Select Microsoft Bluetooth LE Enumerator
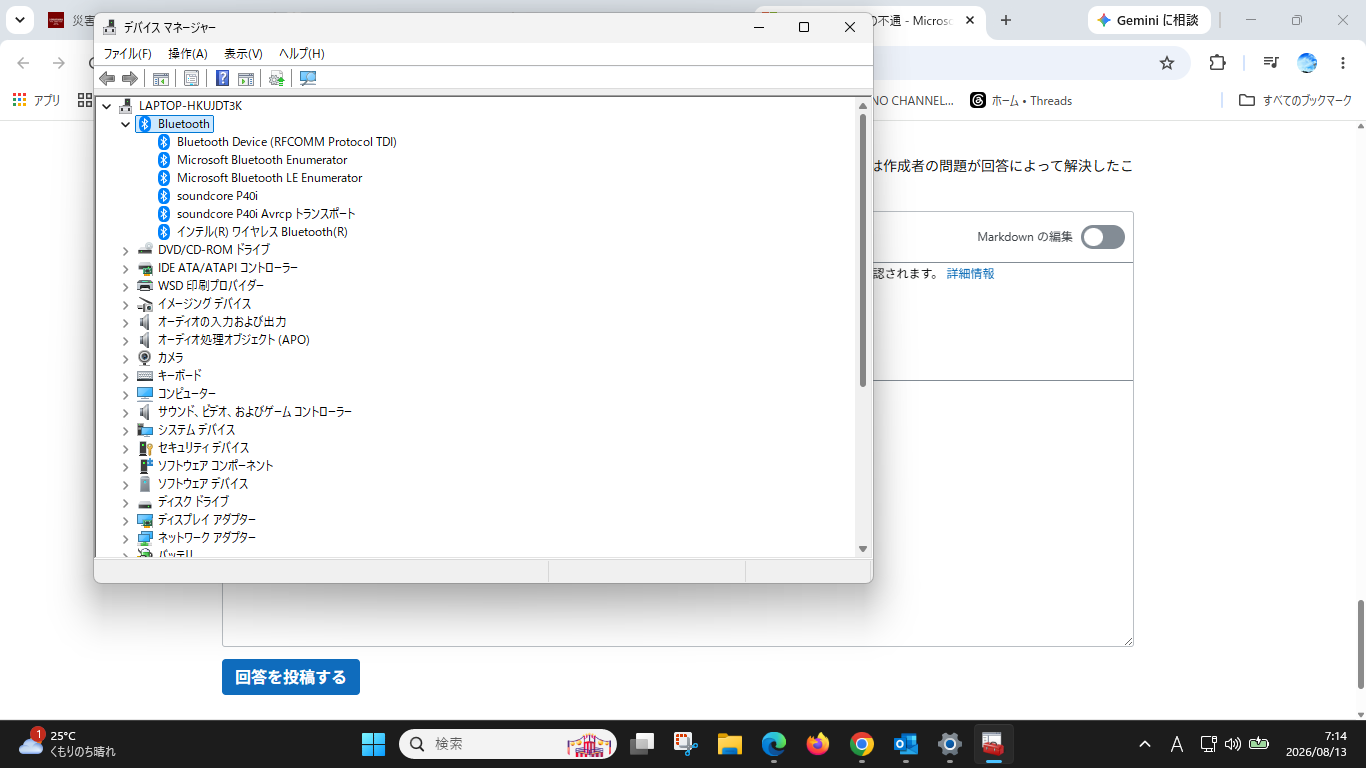Screen dimensions: 1366x768 (x=269, y=178)
